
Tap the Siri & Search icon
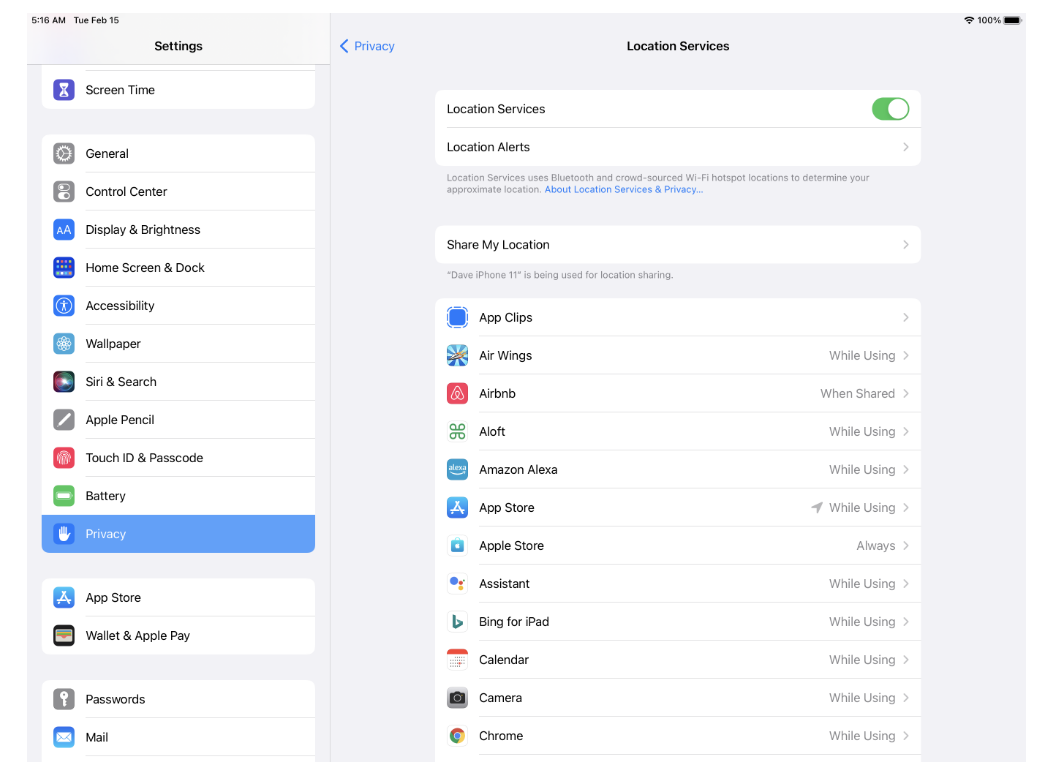click(64, 382)
